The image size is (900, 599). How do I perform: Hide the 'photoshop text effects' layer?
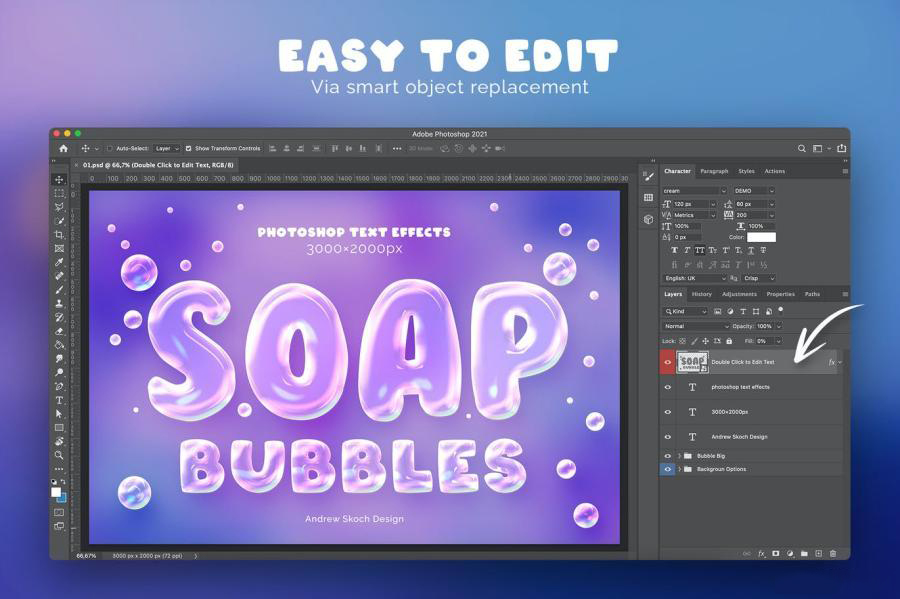tap(668, 387)
